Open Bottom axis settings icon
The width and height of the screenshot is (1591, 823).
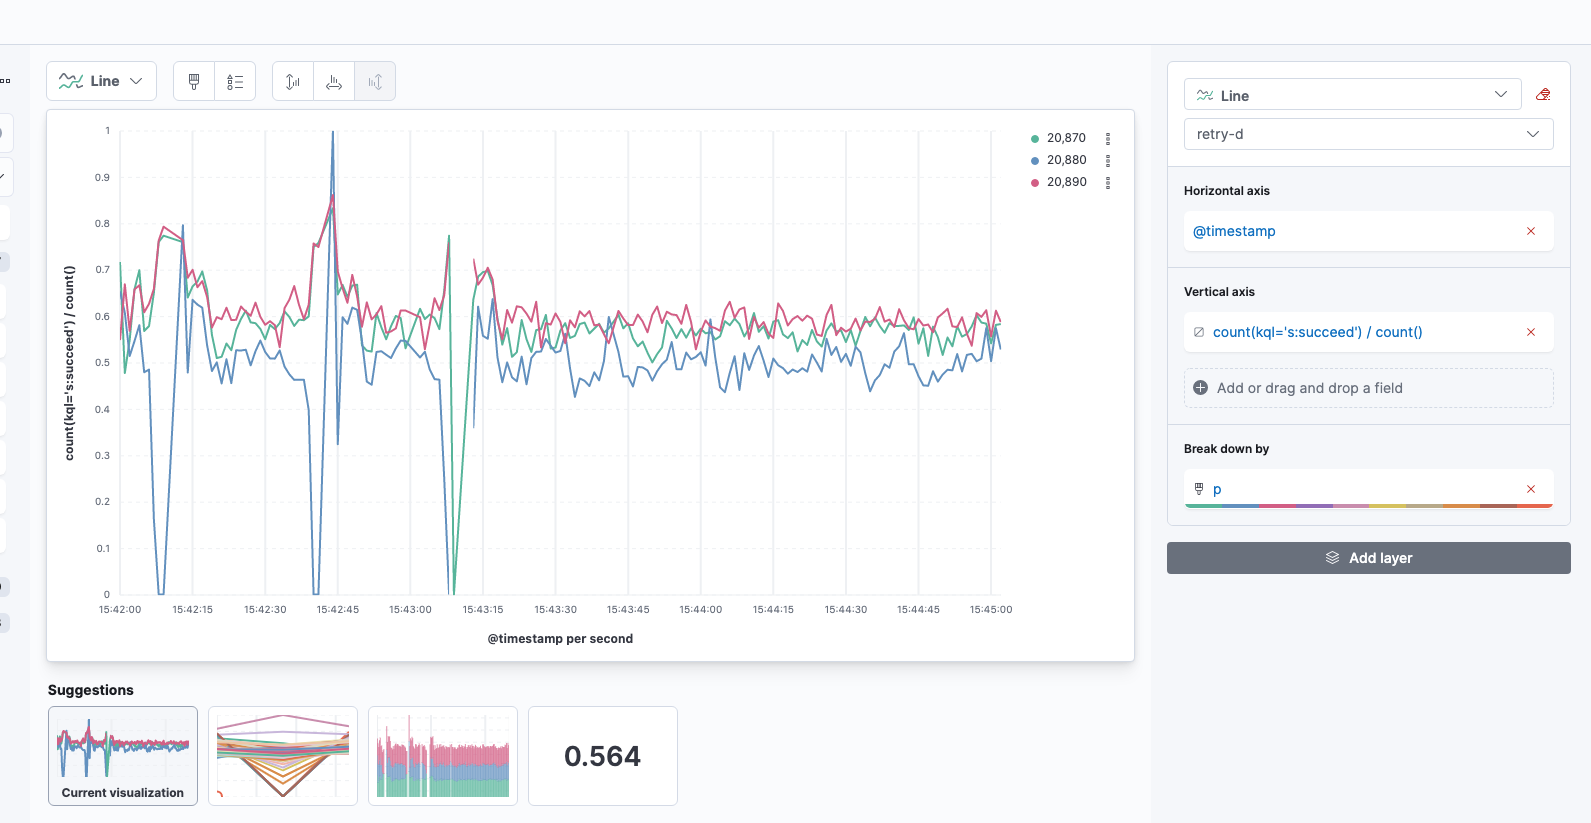tap(334, 82)
